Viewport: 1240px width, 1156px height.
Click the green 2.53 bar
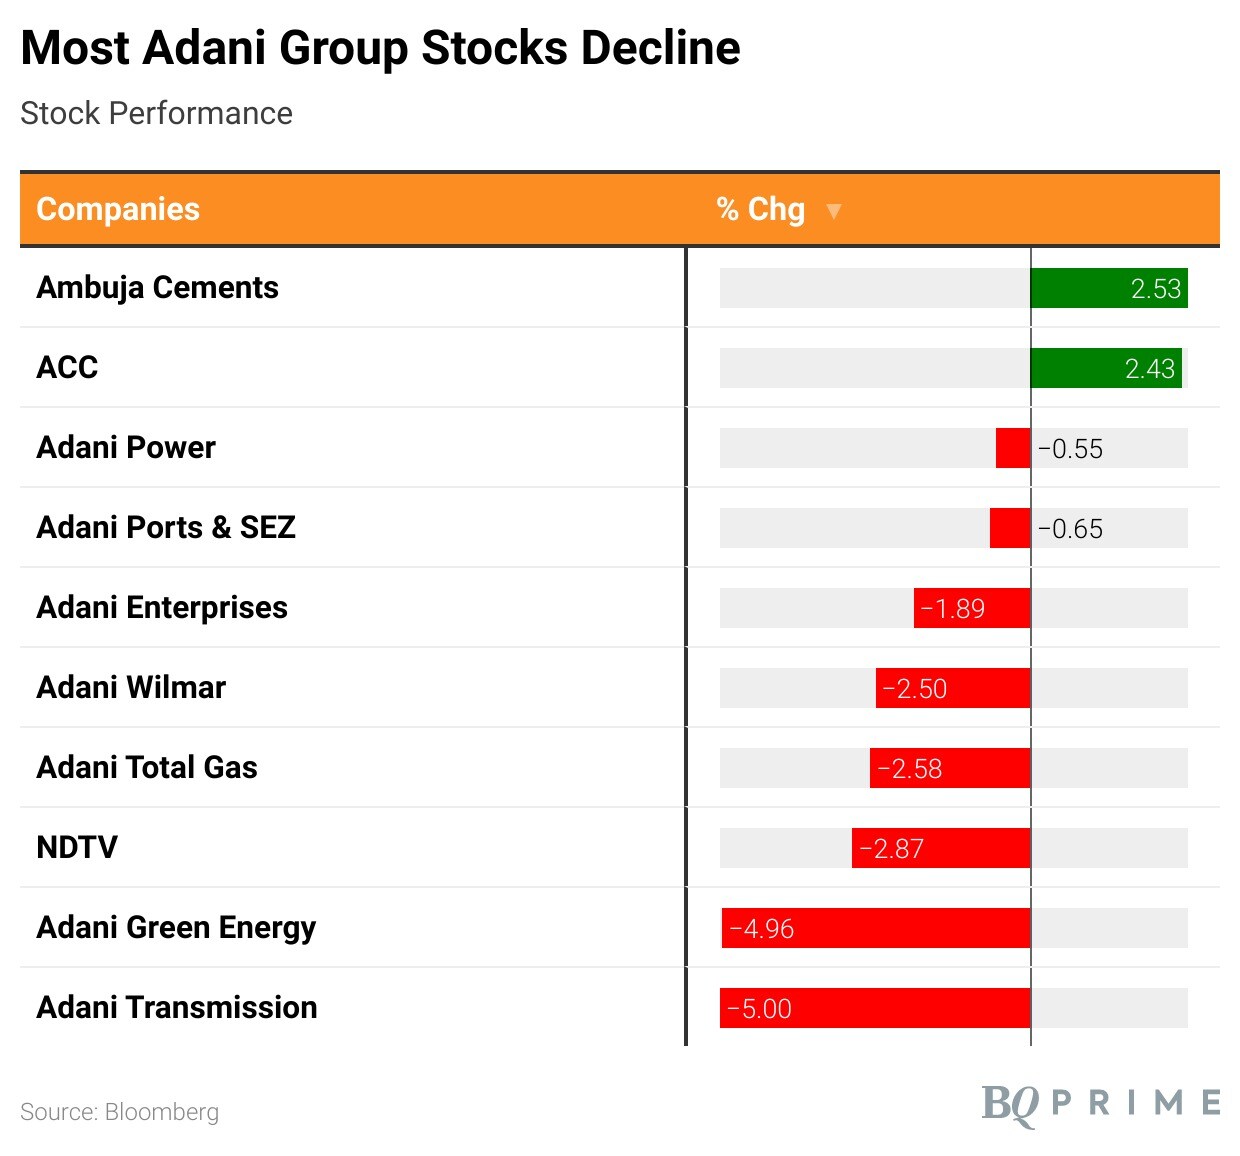tap(1108, 288)
